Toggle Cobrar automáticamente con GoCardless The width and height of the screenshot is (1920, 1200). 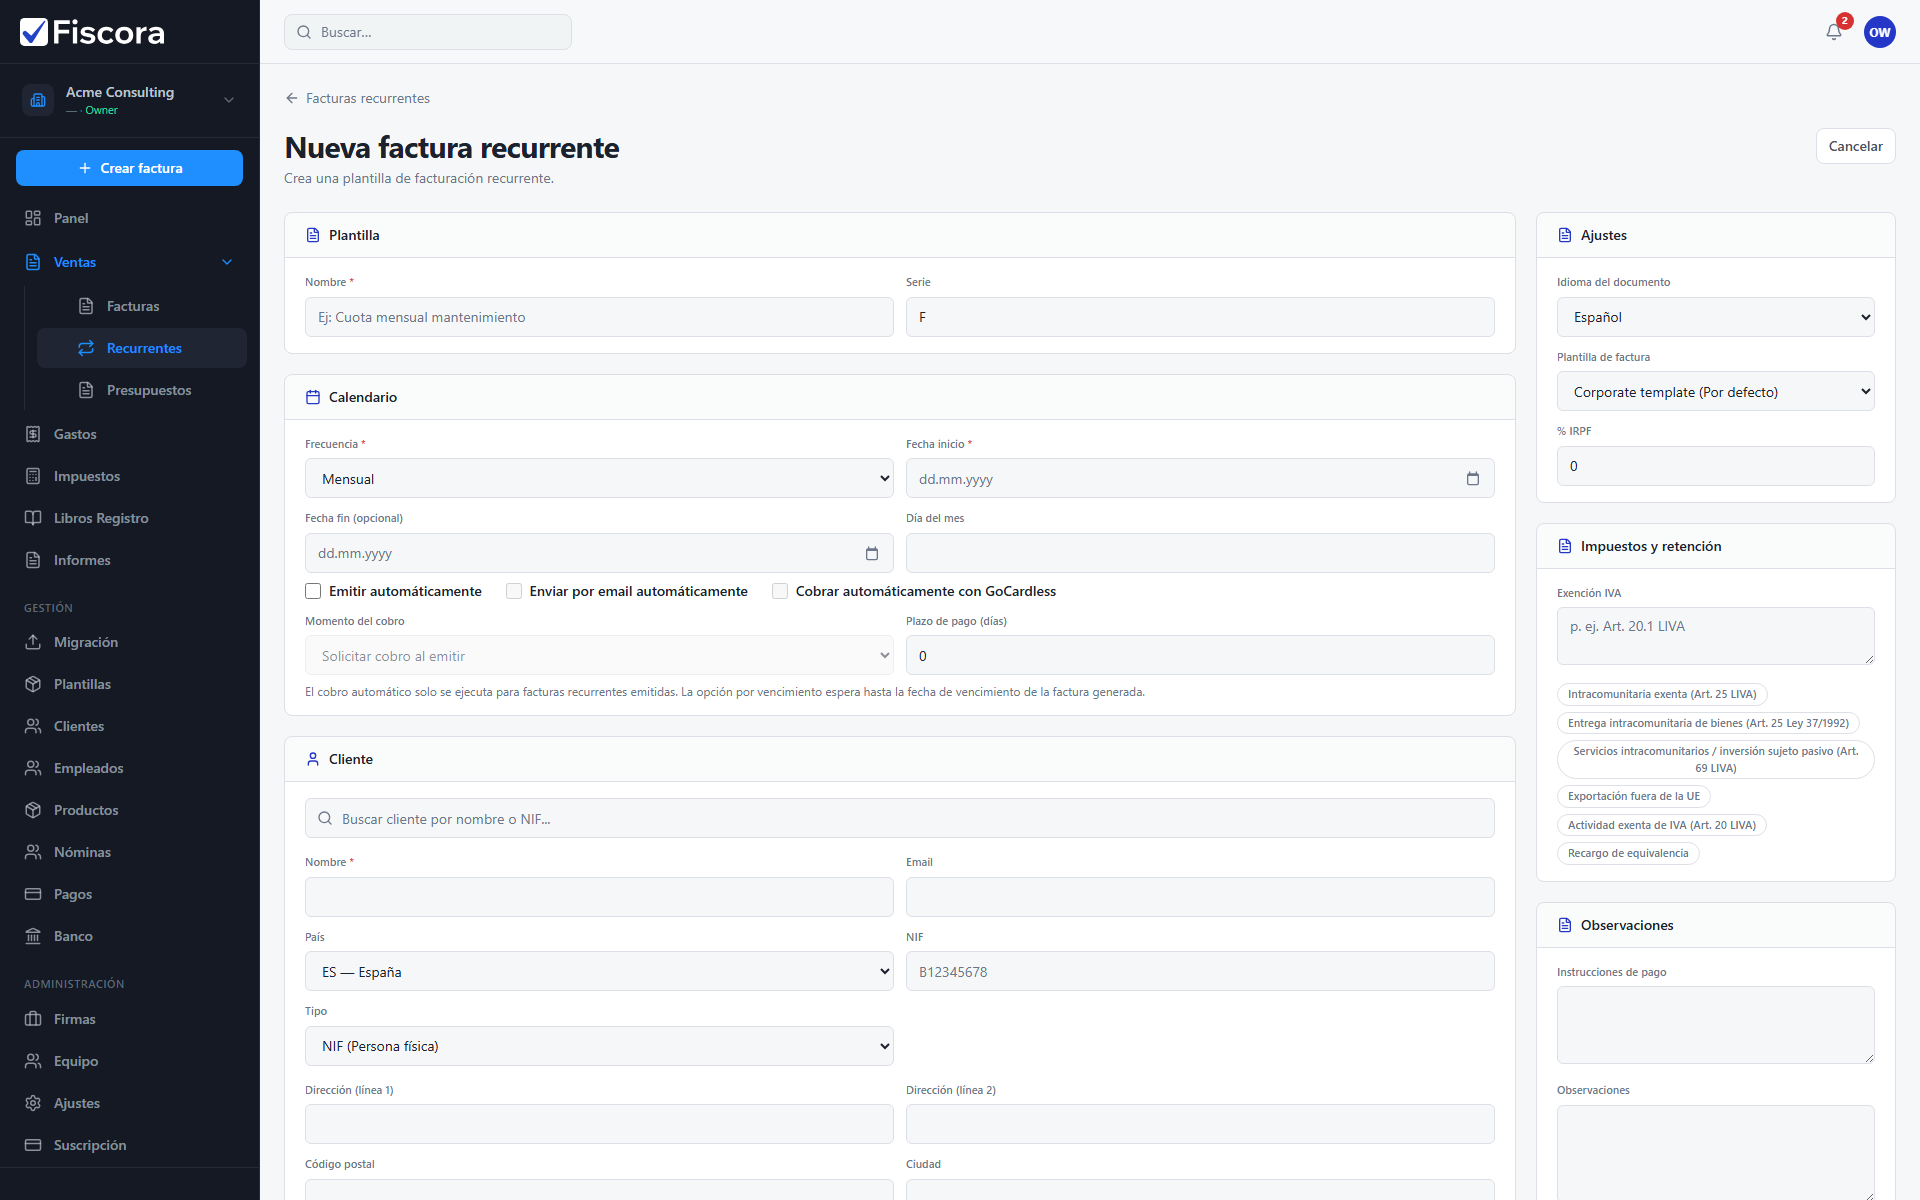[780, 591]
